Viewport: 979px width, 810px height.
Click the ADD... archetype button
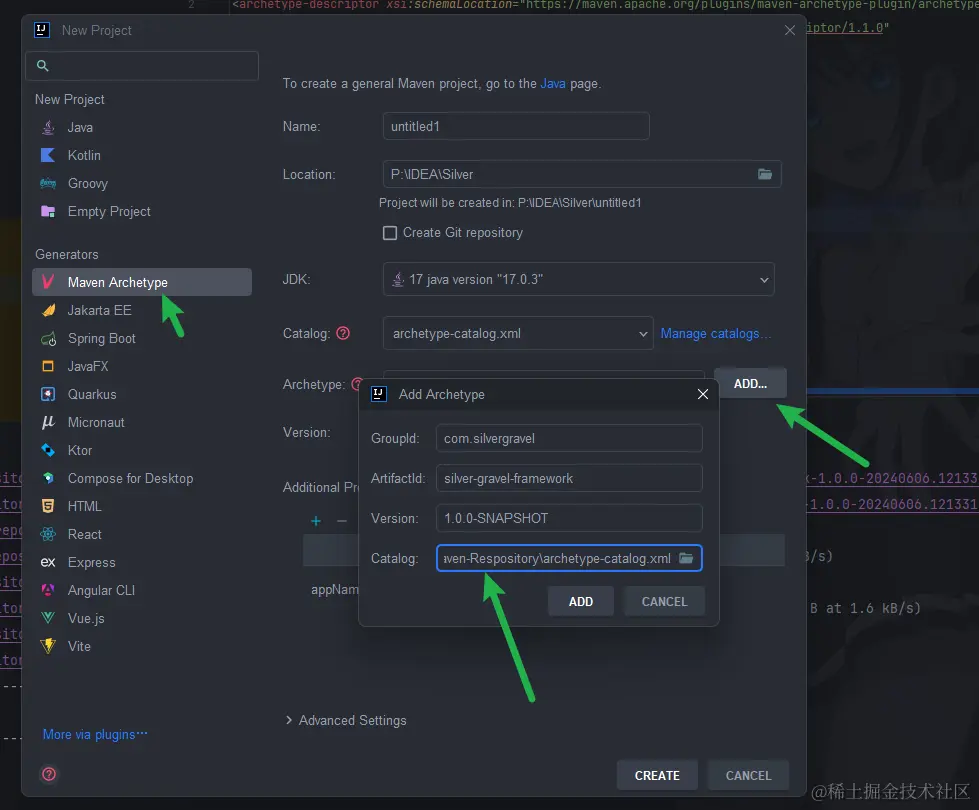pyautogui.click(x=750, y=383)
